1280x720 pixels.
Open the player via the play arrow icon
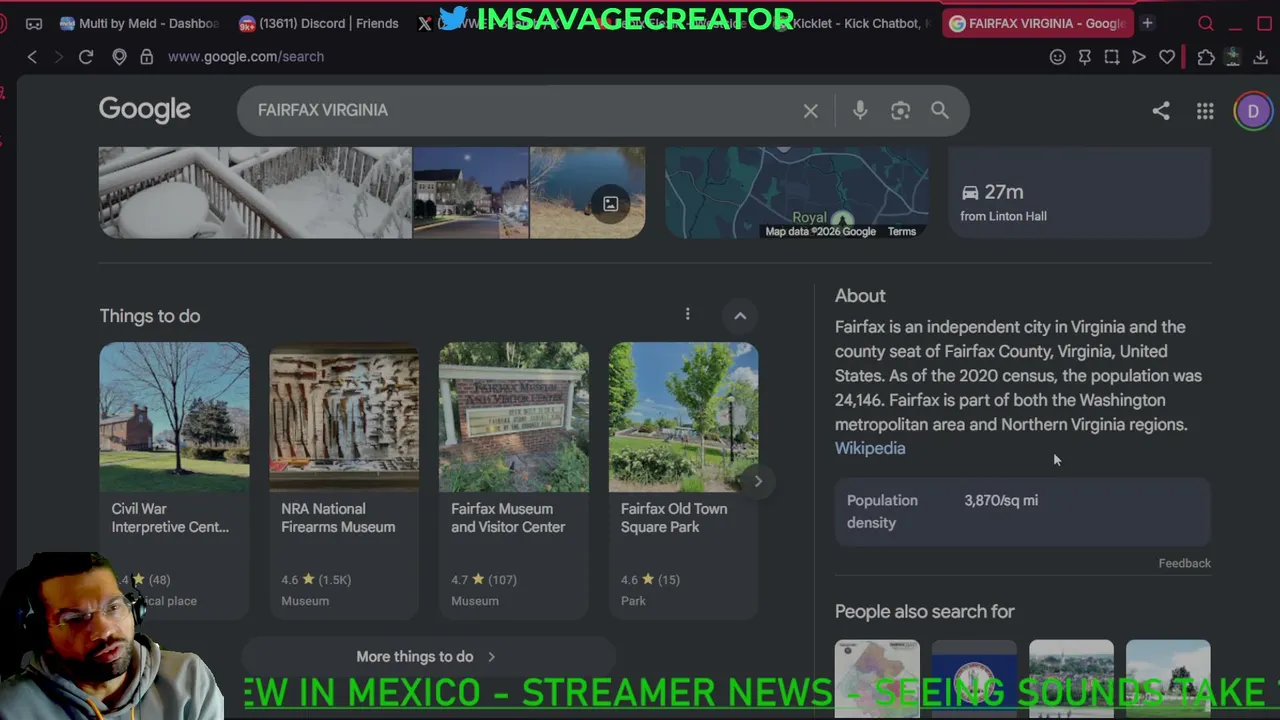click(1138, 57)
